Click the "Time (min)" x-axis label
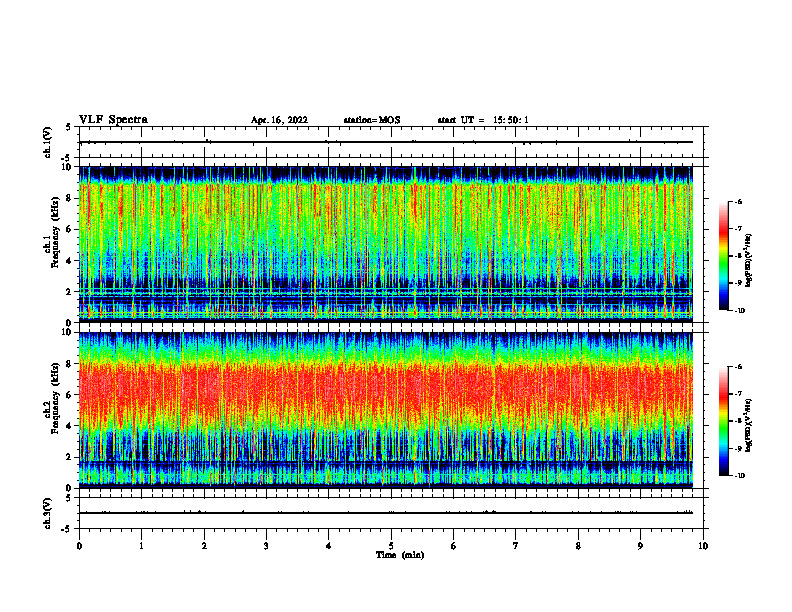The width and height of the screenshot is (792, 612). coord(400,555)
